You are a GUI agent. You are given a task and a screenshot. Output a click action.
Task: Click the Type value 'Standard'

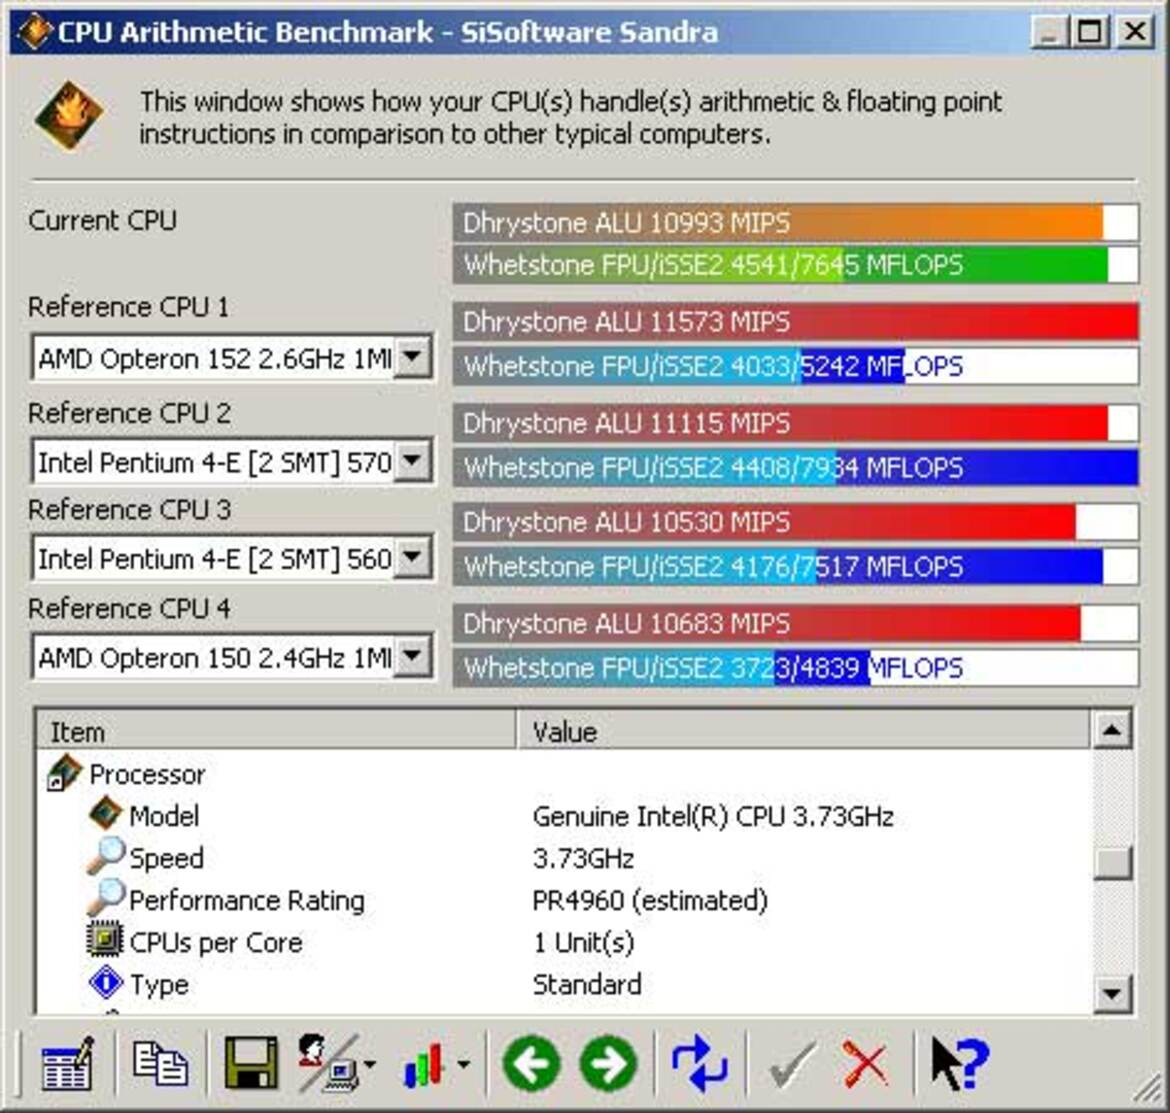tap(586, 985)
